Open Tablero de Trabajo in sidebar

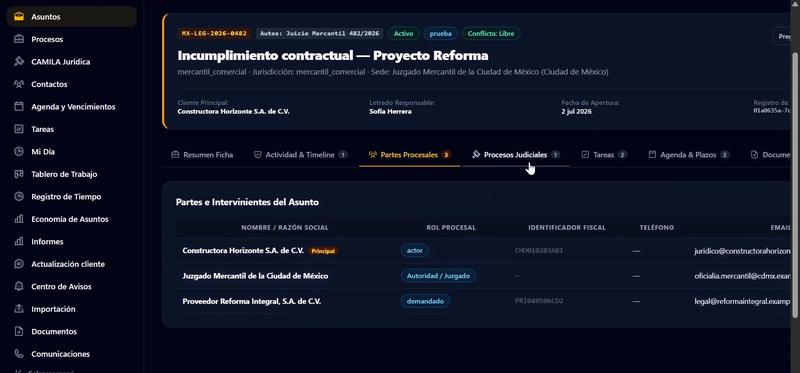(71, 173)
